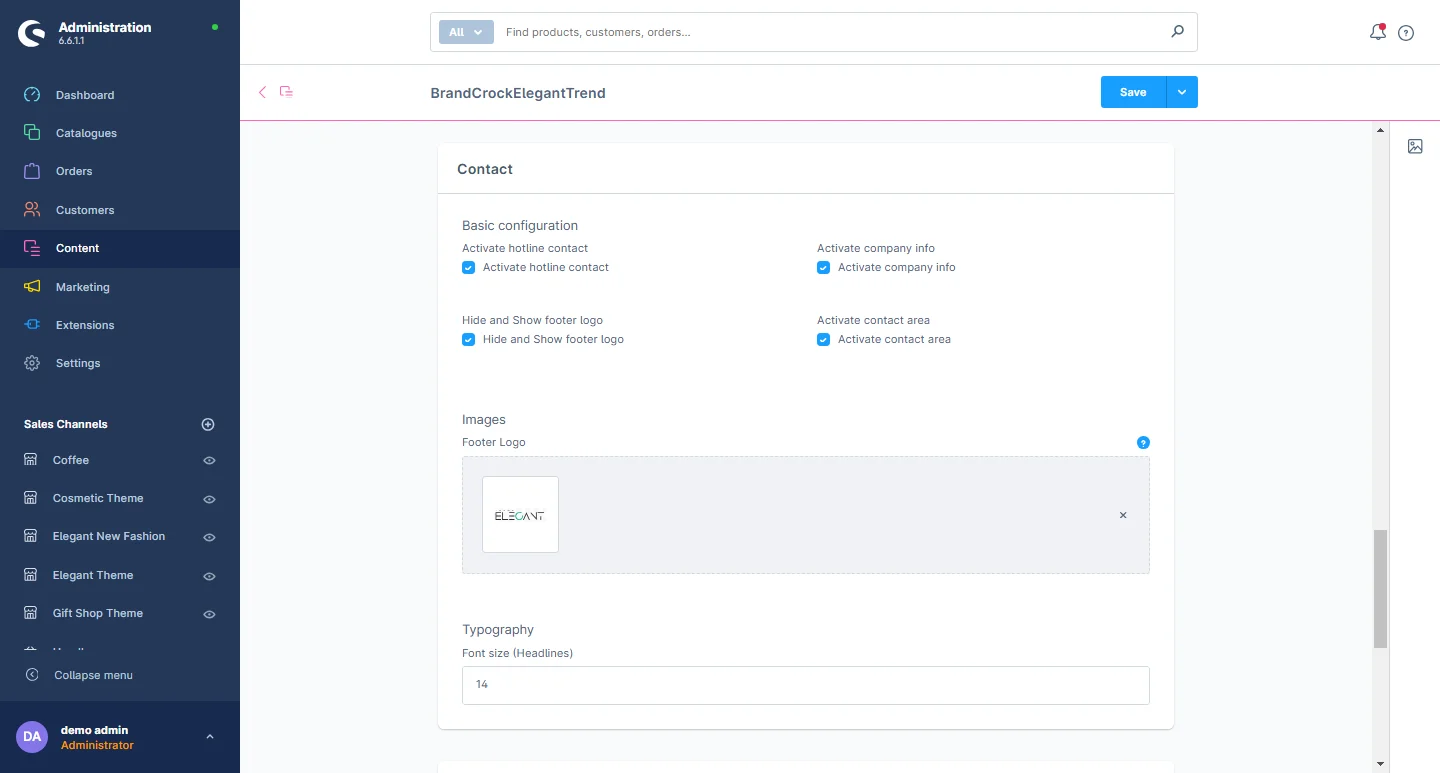This screenshot has width=1440, height=773.
Task: Open the Catalogues menu
Action: [x=86, y=133]
